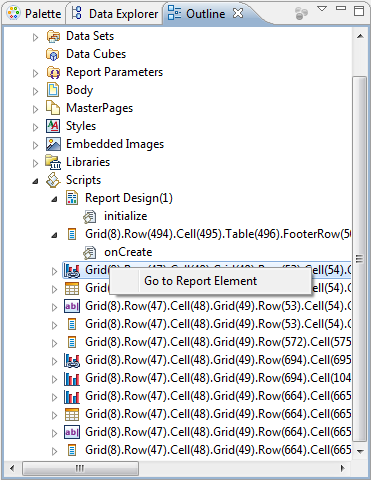Expand the Row(572).Cell(575 node

pyautogui.click(x=54, y=343)
